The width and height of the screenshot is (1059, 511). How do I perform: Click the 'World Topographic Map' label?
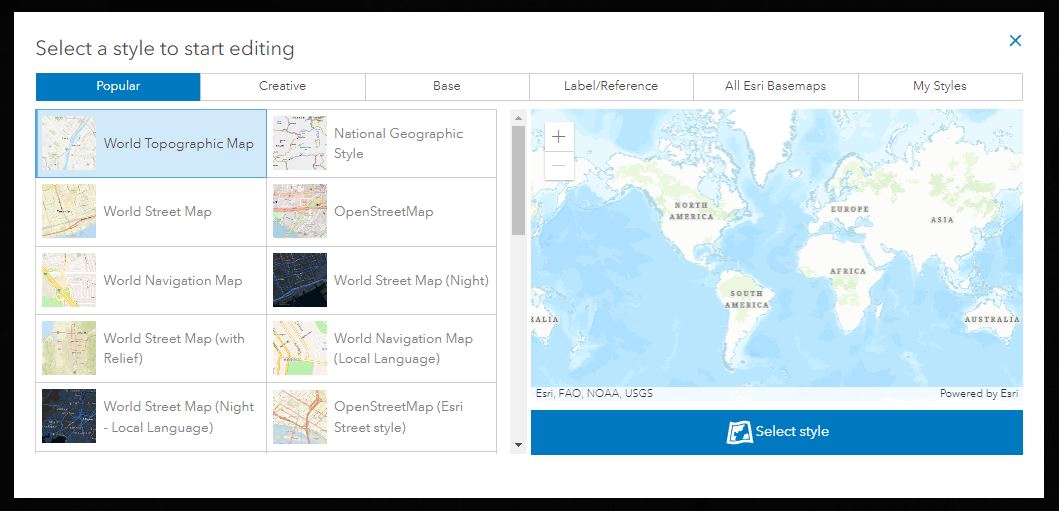(x=179, y=144)
